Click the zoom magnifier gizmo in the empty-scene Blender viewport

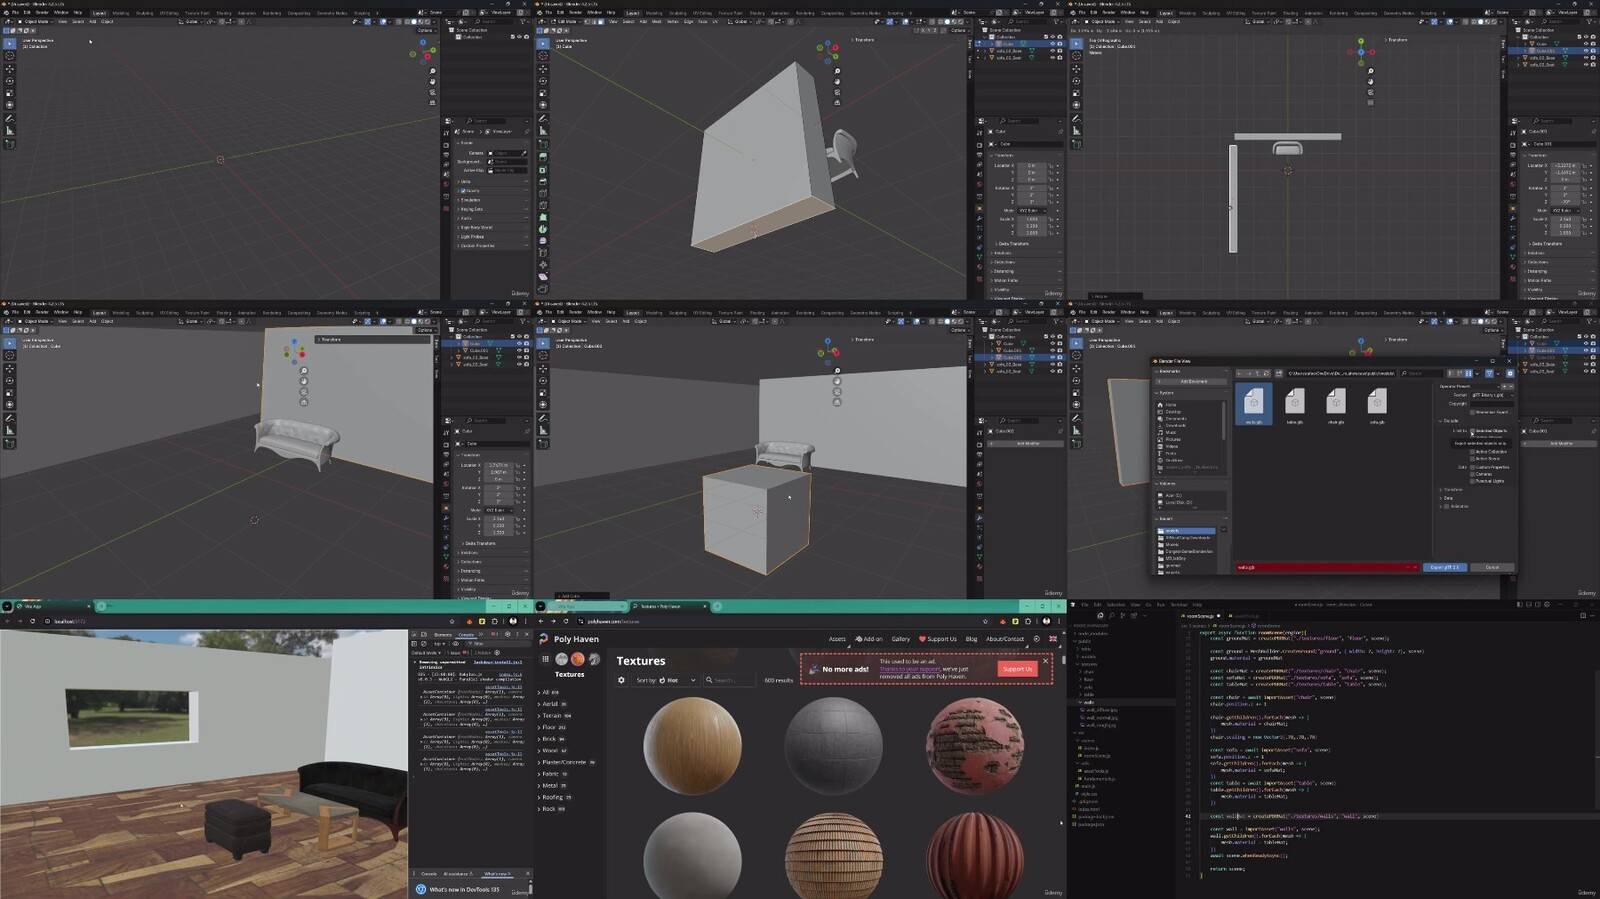coord(432,71)
